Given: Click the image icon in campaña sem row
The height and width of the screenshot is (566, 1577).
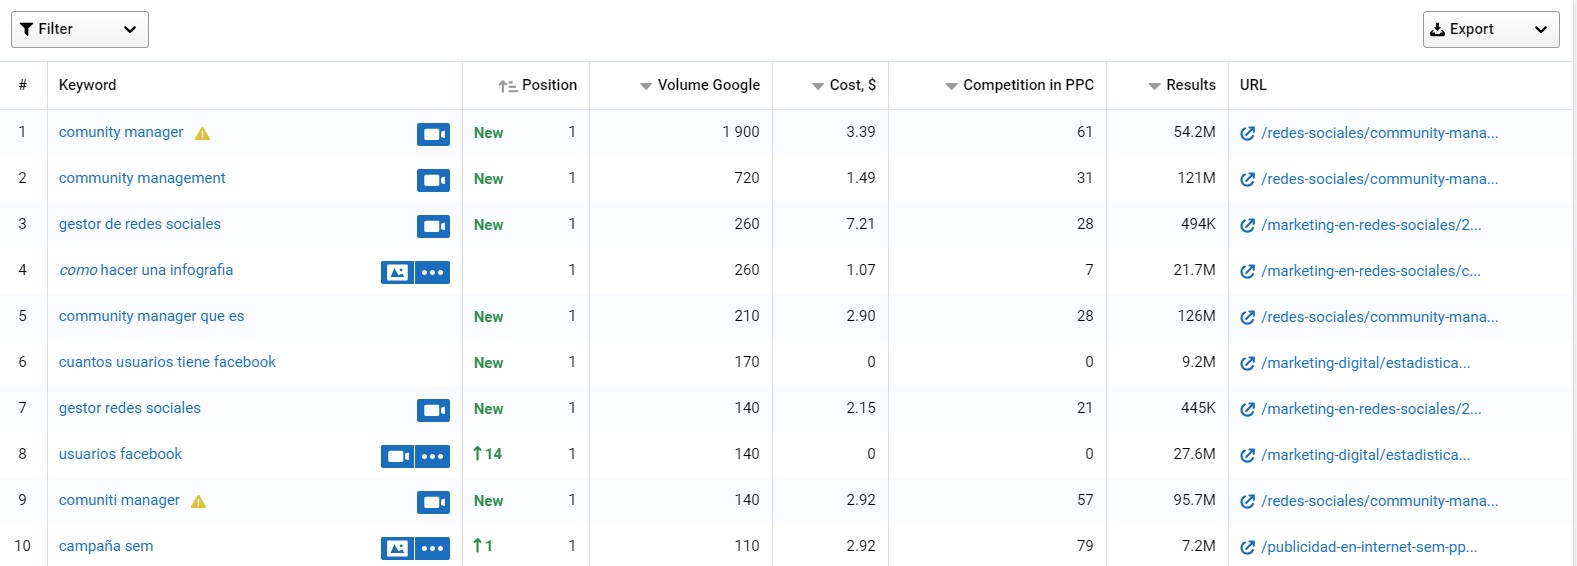Looking at the screenshot, I should click(x=397, y=548).
